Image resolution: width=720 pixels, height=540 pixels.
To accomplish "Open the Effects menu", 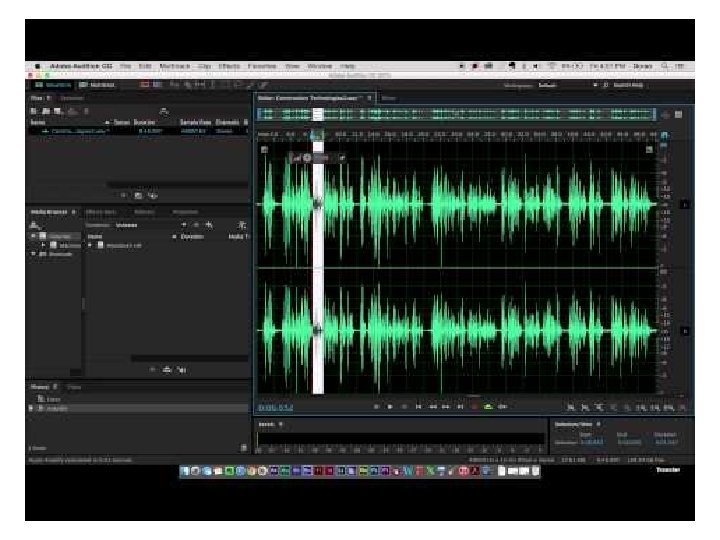I will (229, 66).
